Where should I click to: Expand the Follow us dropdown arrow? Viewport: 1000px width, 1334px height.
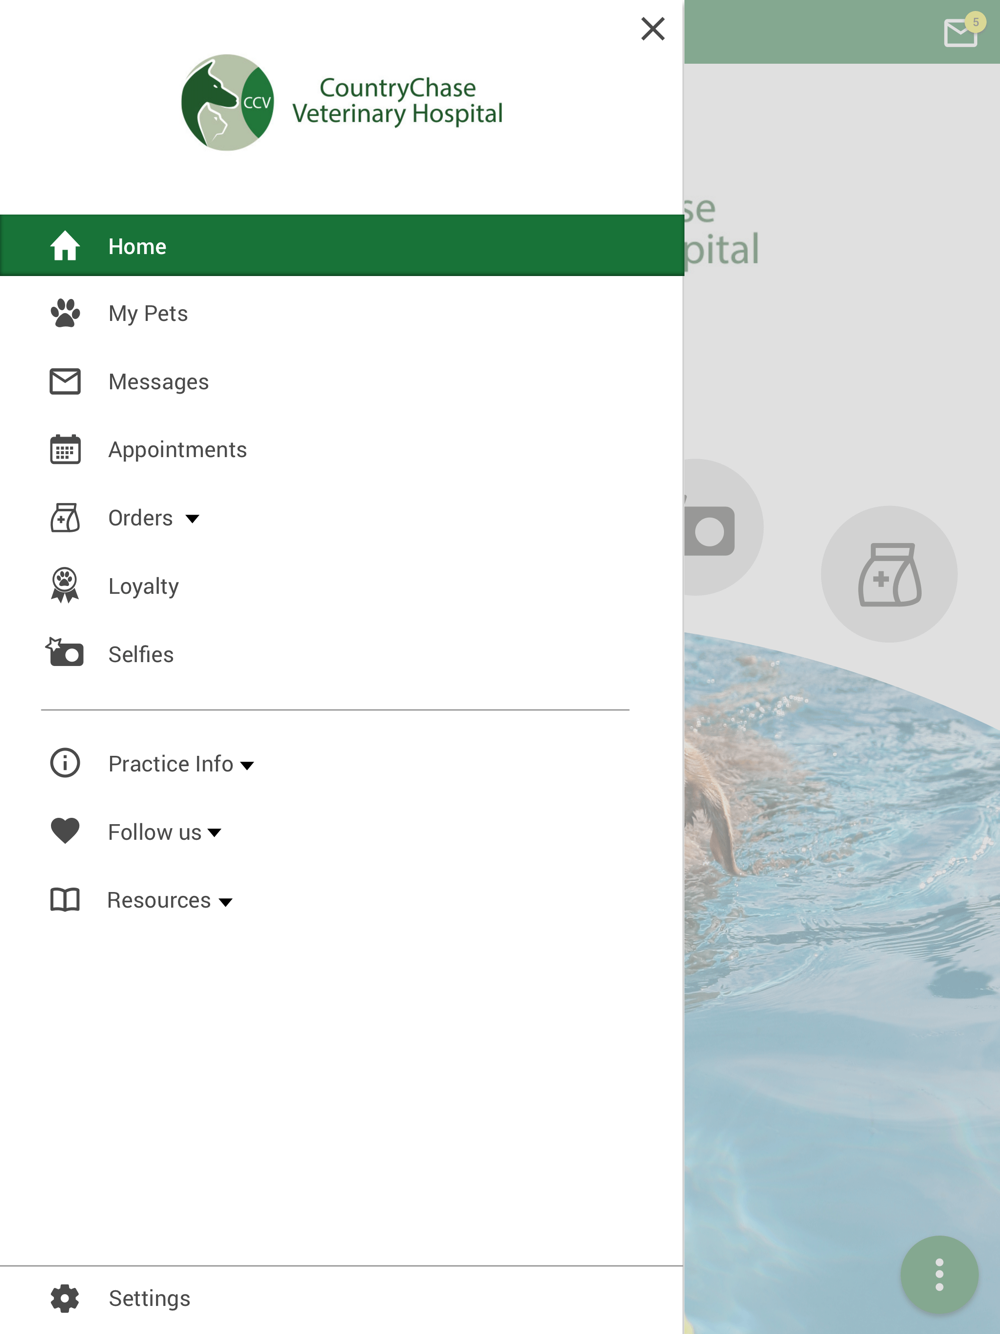pos(214,833)
